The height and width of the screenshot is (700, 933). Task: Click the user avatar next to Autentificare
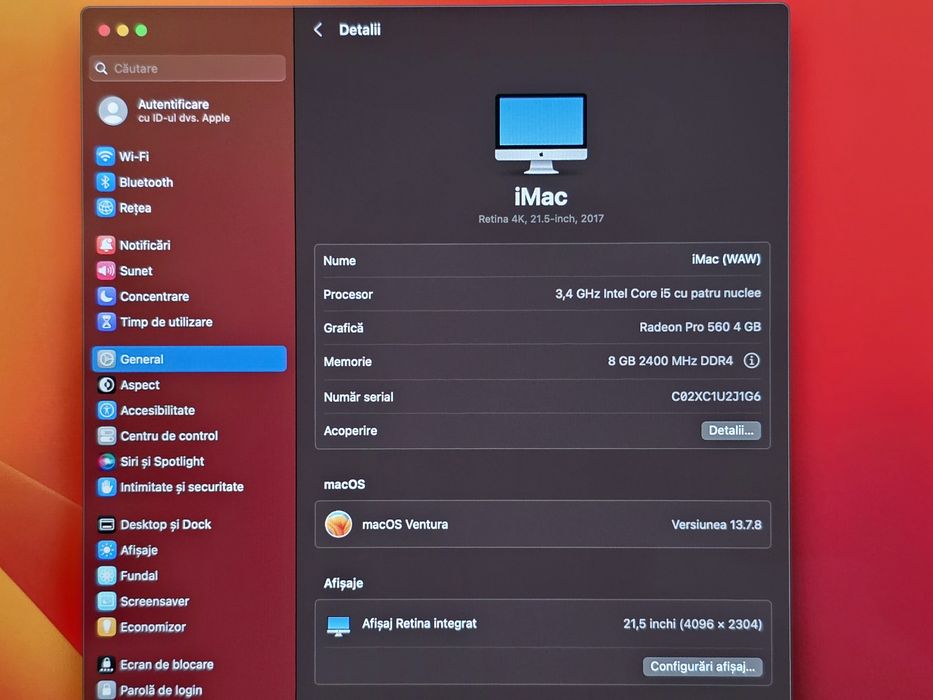(x=112, y=111)
